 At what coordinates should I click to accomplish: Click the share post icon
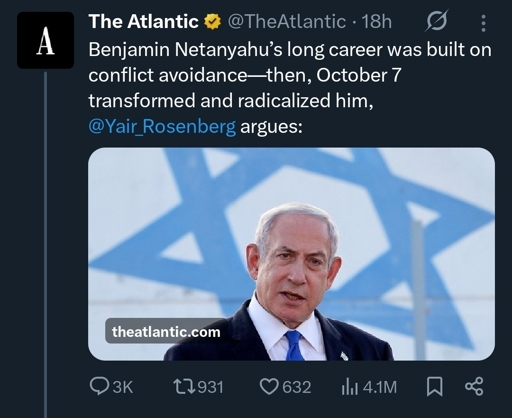[474, 387]
